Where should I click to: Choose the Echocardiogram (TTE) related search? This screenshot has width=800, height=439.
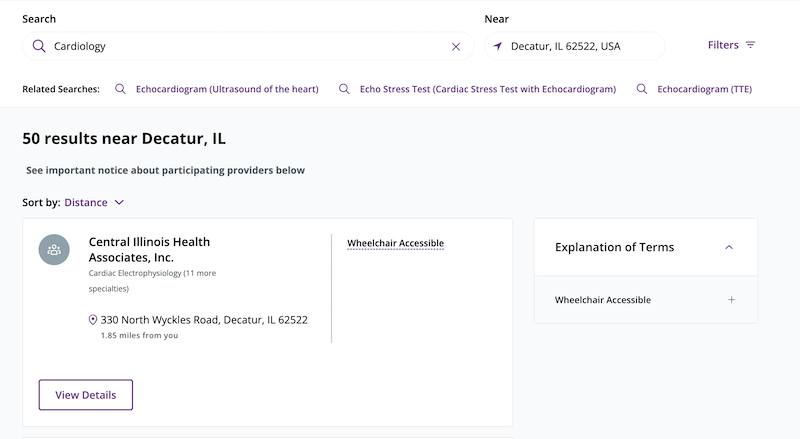[x=704, y=89]
